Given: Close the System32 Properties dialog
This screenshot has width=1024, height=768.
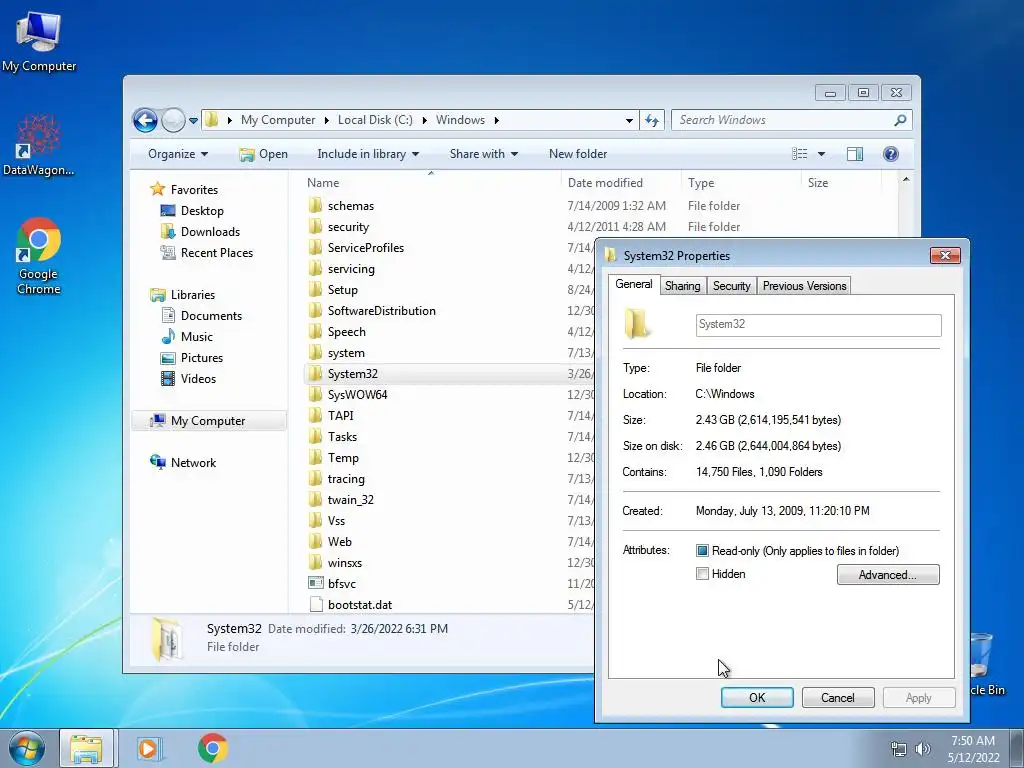Looking at the screenshot, I should click(x=945, y=255).
